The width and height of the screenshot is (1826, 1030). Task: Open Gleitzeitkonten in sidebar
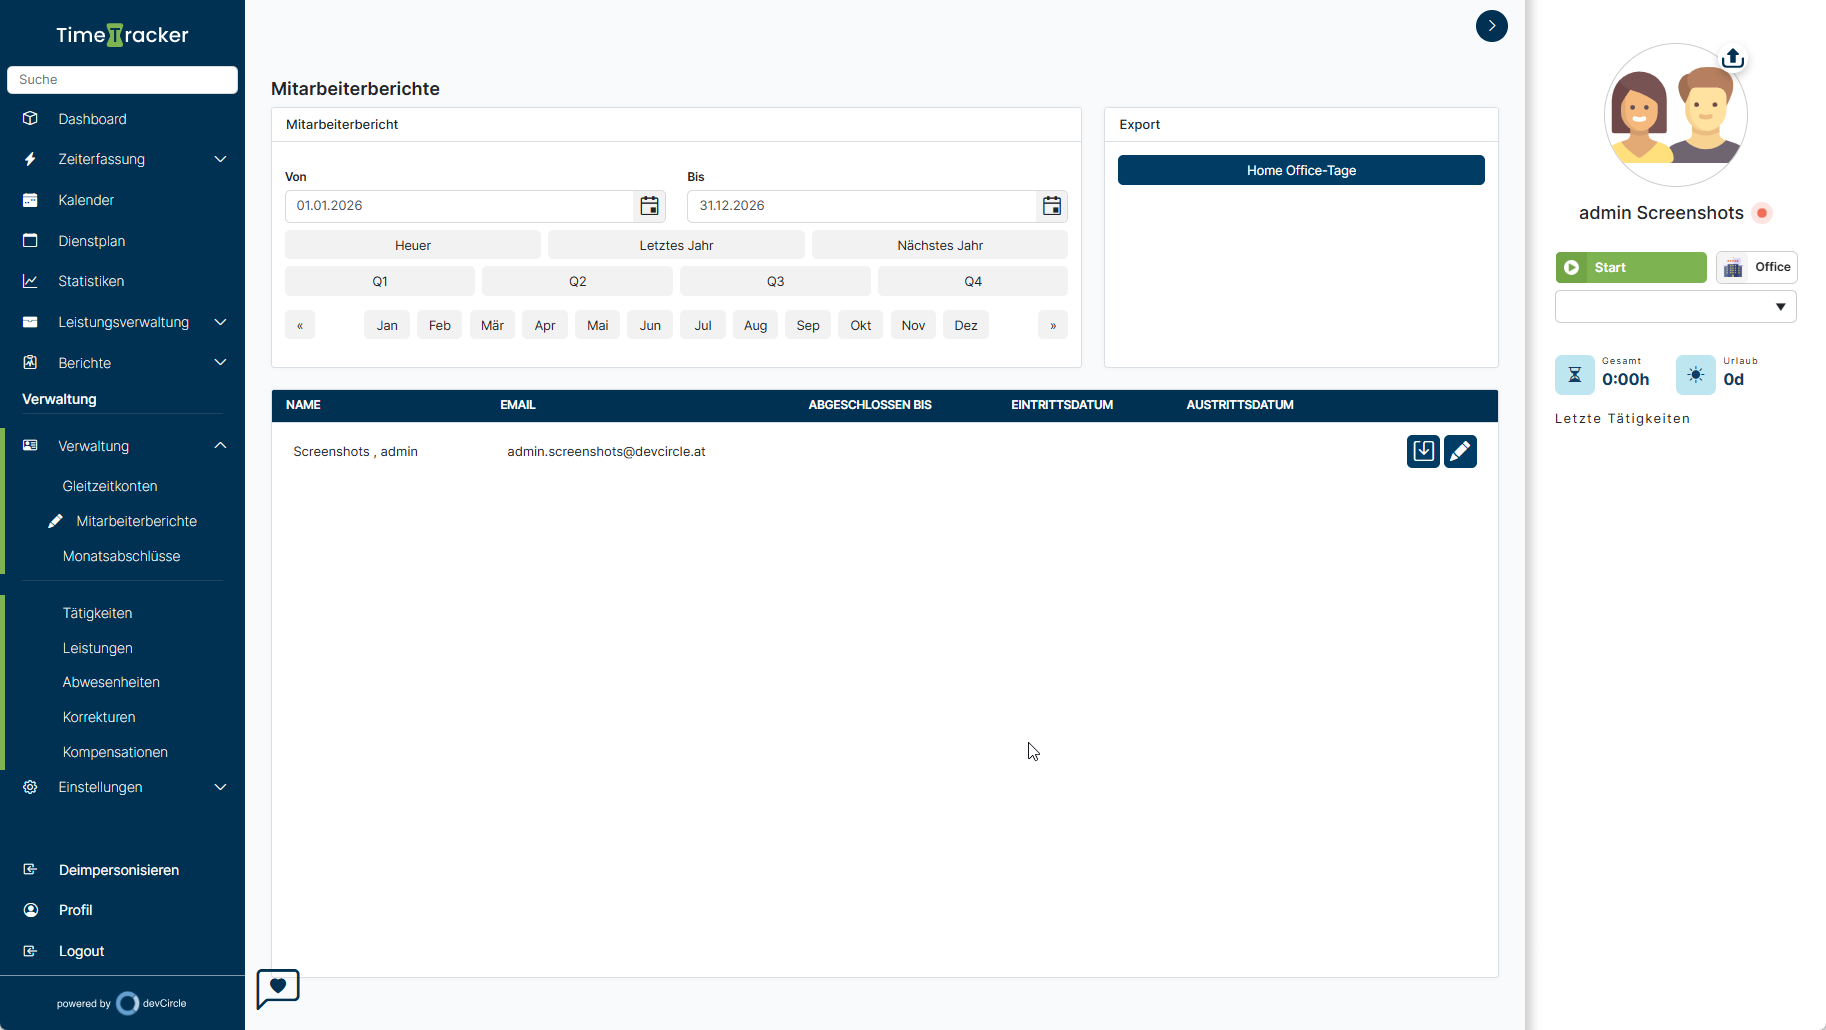tap(110, 486)
